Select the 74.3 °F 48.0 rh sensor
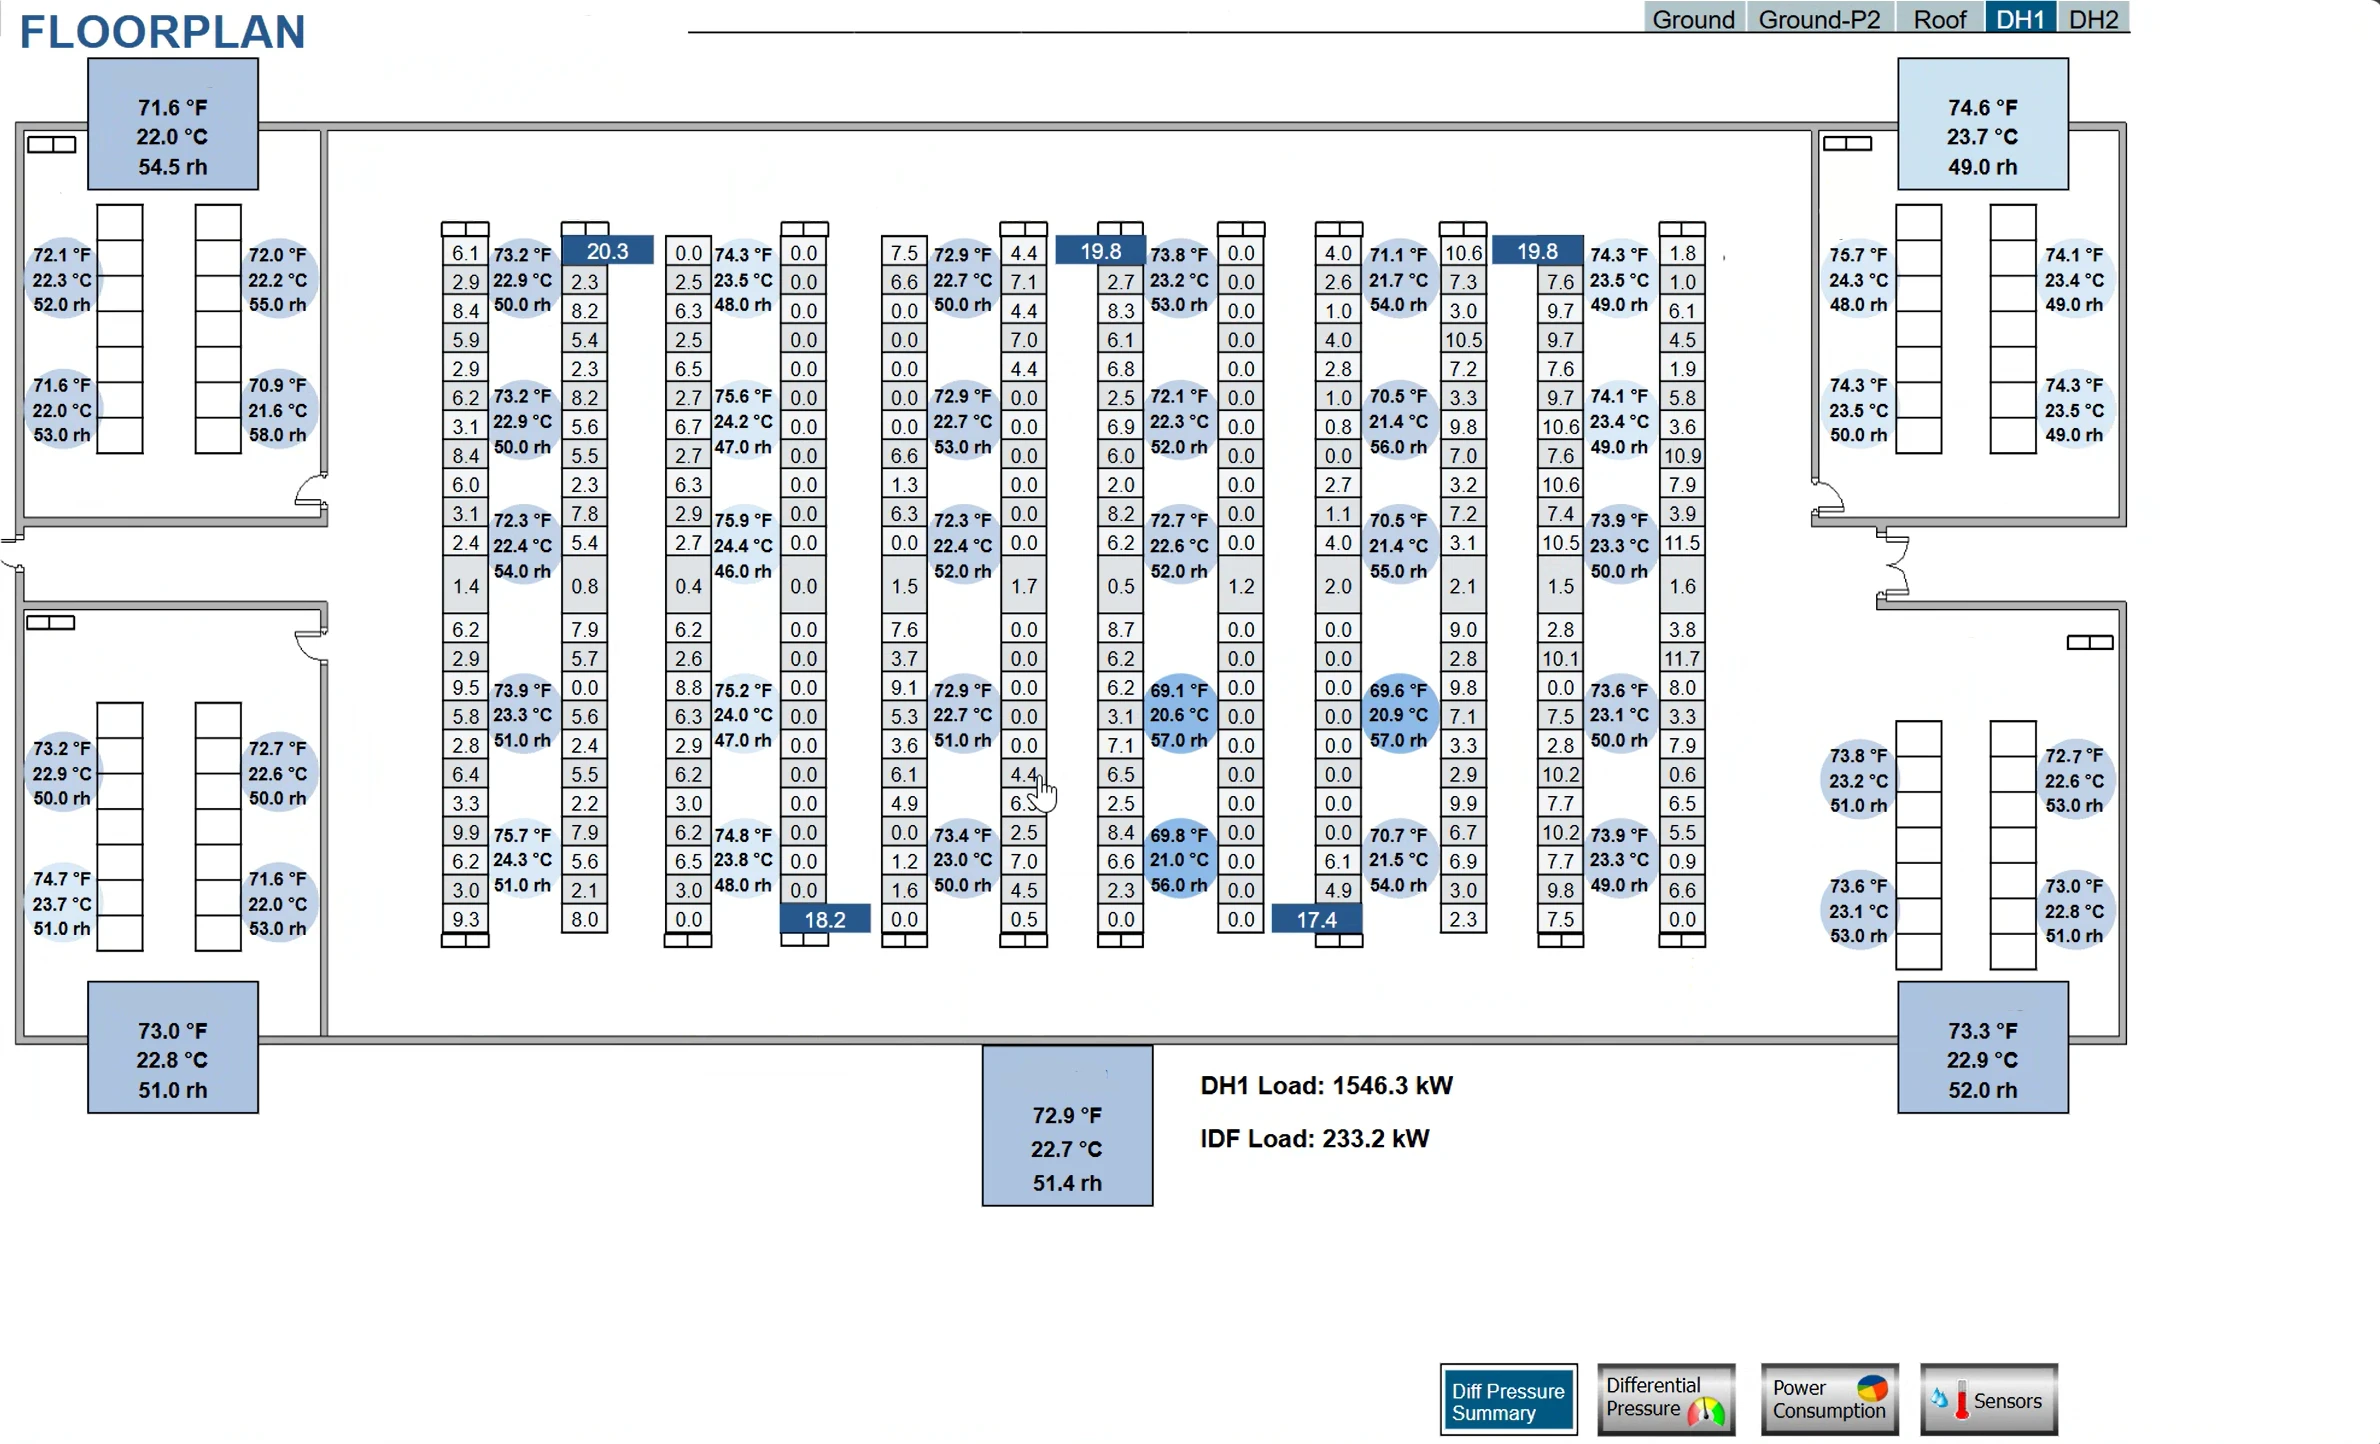The width and height of the screenshot is (2380, 1444). click(743, 279)
